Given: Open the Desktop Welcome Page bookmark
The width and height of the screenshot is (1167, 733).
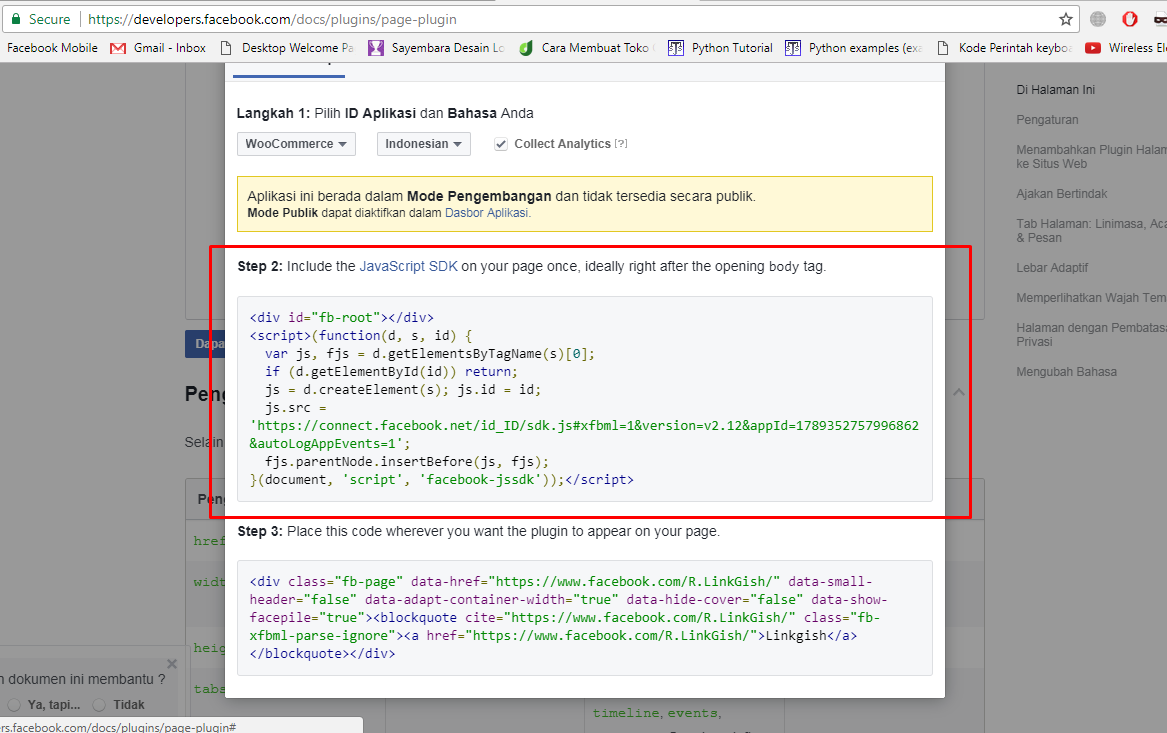Looking at the screenshot, I should click(287, 48).
